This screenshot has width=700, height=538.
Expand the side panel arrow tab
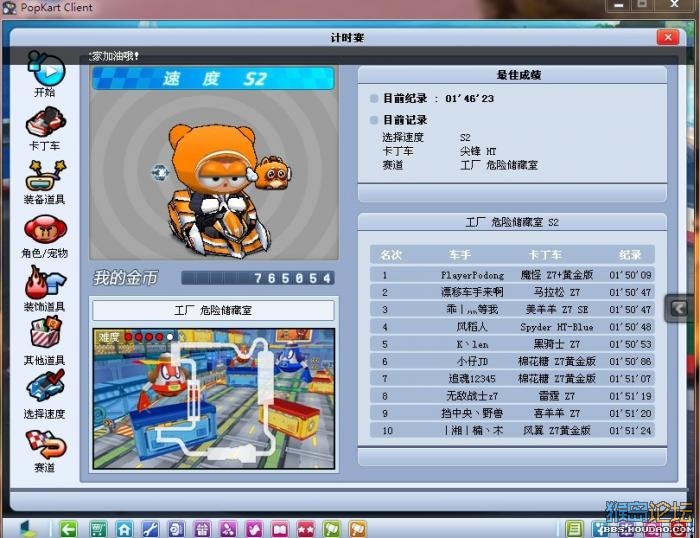coord(679,308)
